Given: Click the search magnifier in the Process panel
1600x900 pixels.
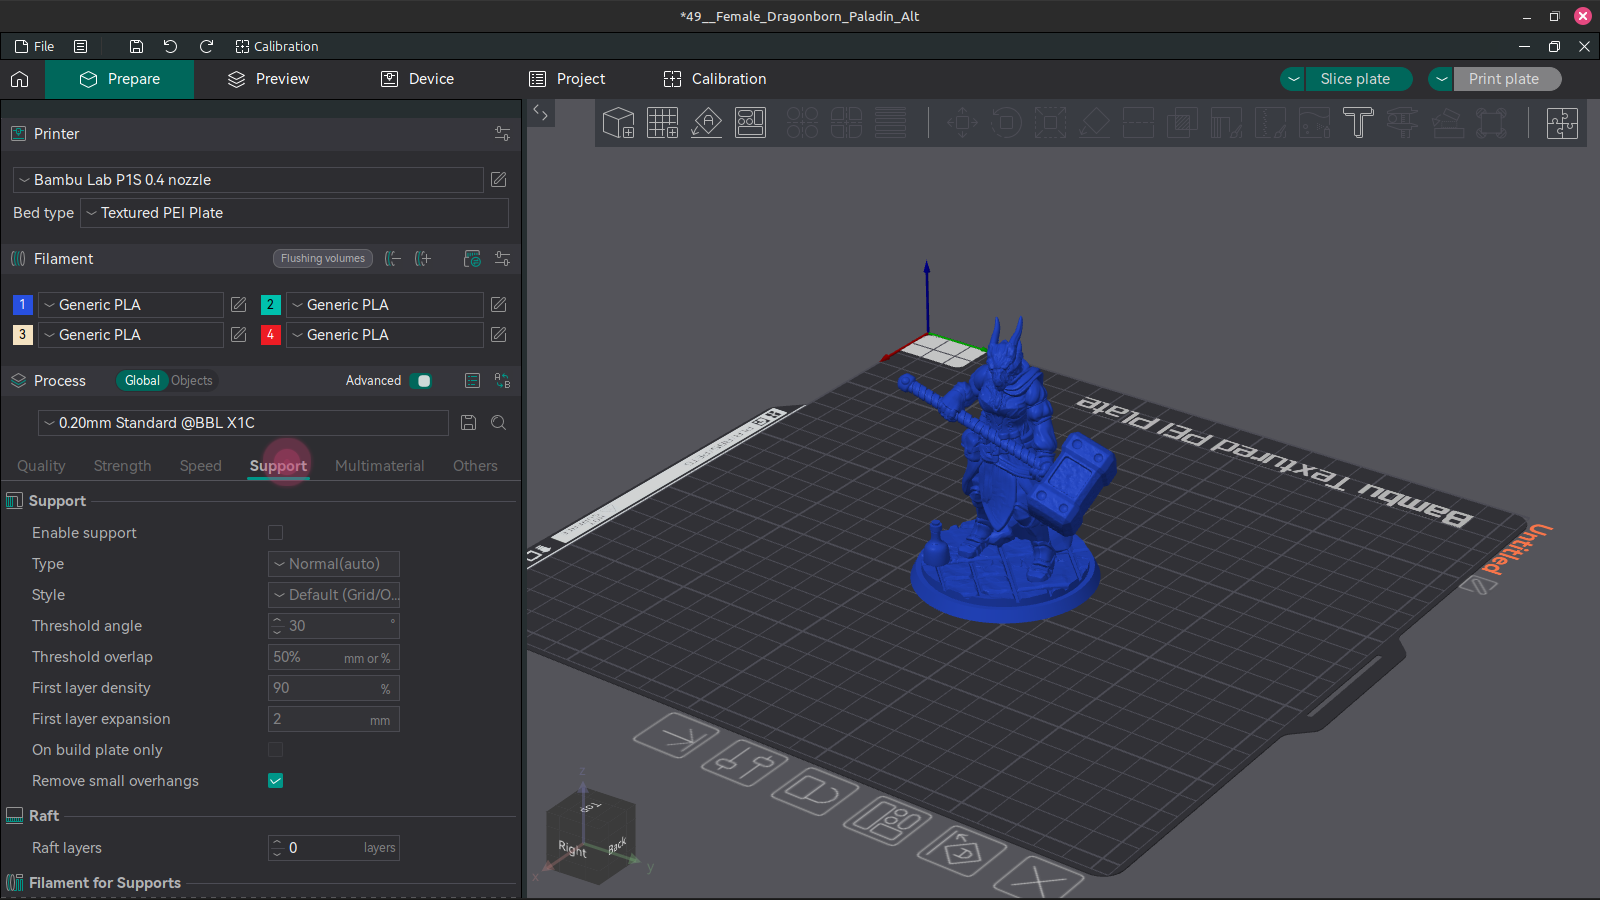Looking at the screenshot, I should coord(498,422).
